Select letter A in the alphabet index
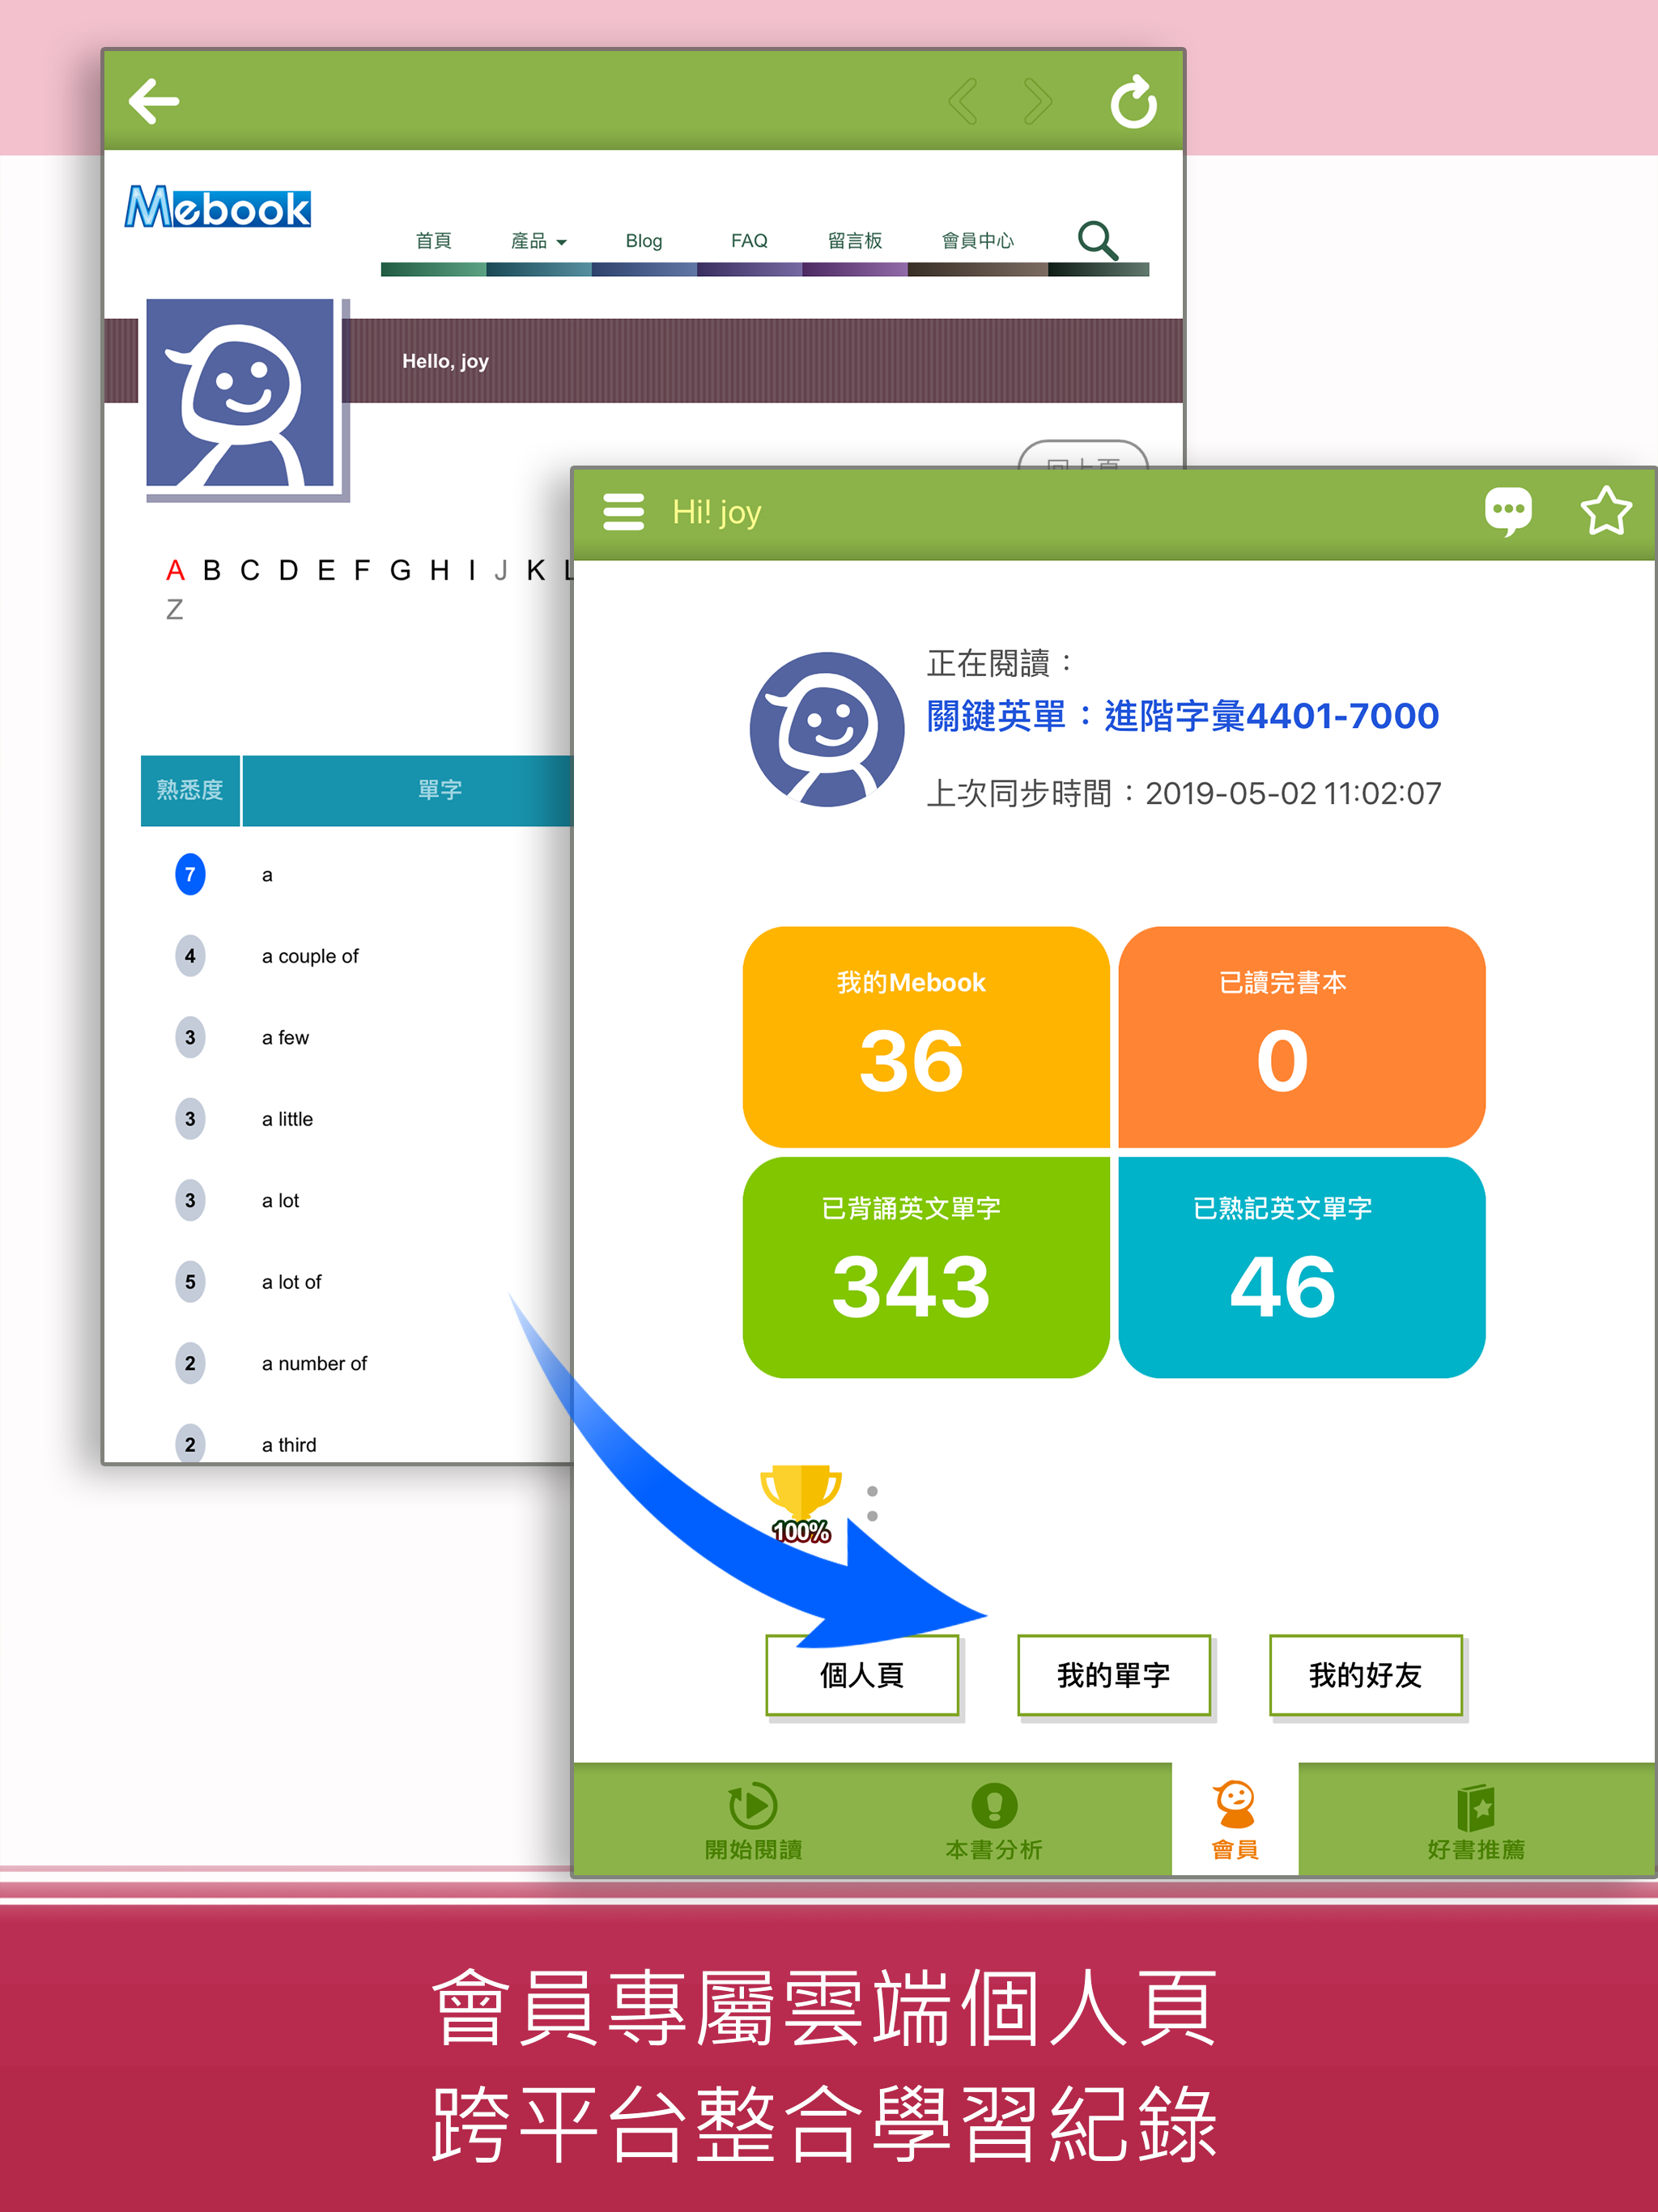 click(175, 571)
